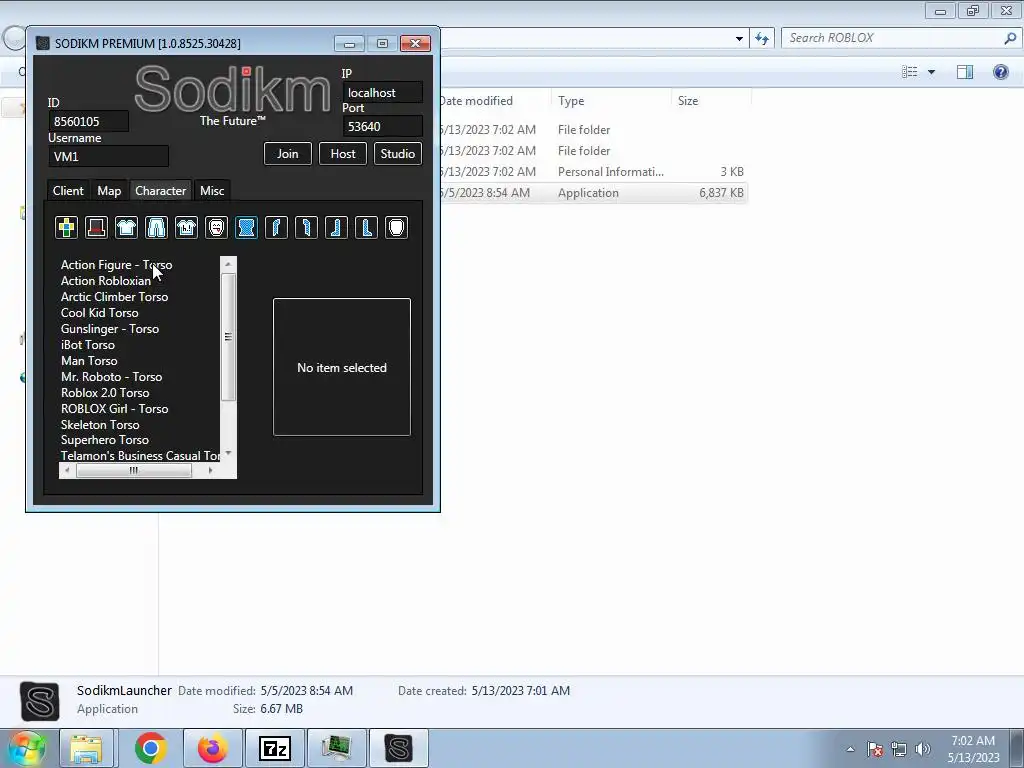
Task: Focus the IP field showing localhost
Action: tap(383, 93)
